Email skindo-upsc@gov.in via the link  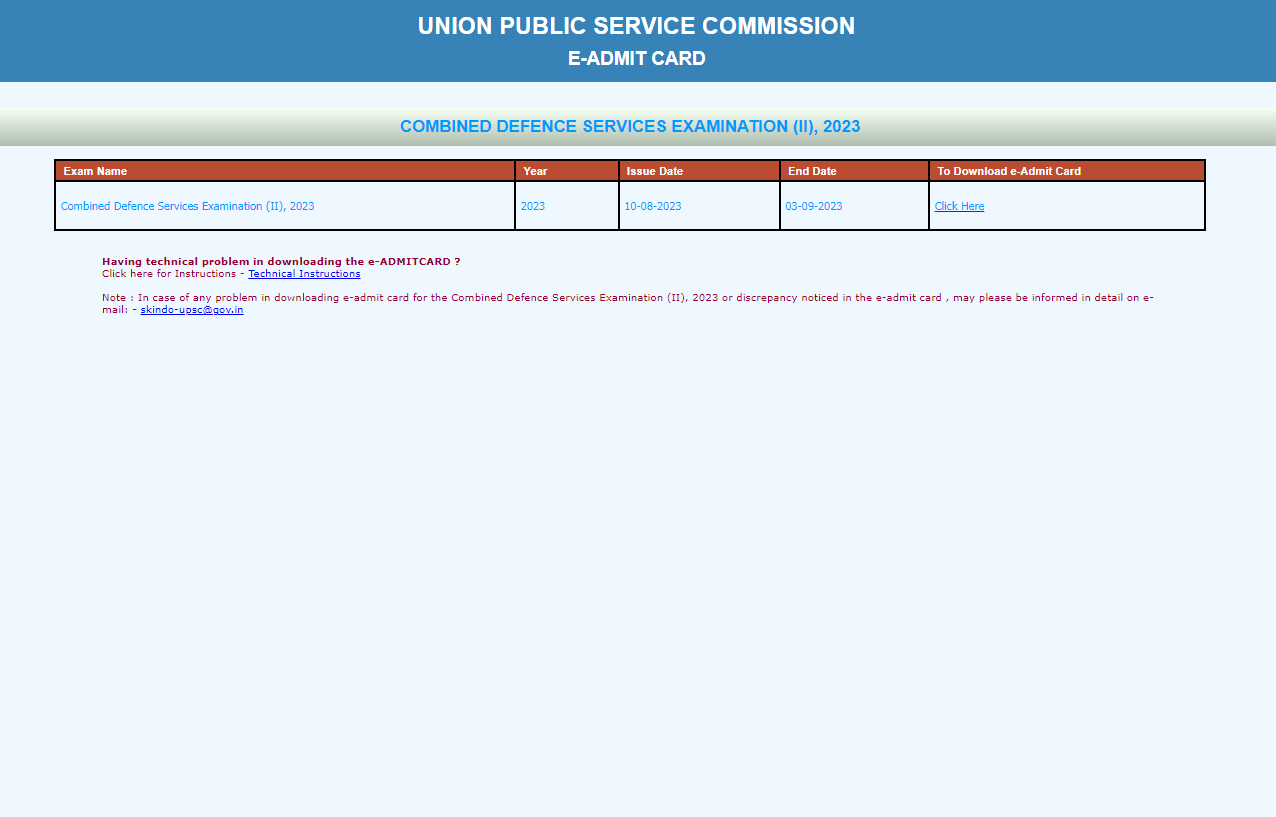click(x=192, y=309)
